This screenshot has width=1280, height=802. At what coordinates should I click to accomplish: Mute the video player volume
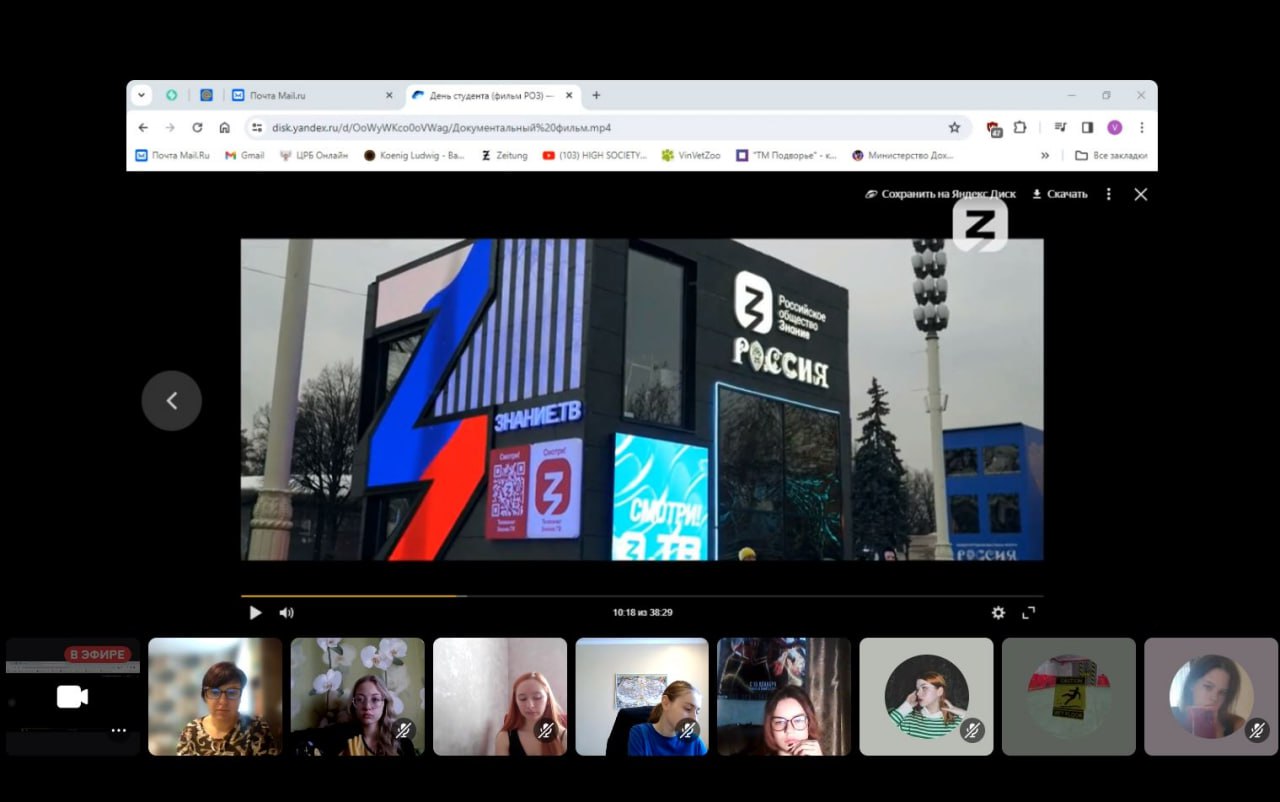click(286, 613)
